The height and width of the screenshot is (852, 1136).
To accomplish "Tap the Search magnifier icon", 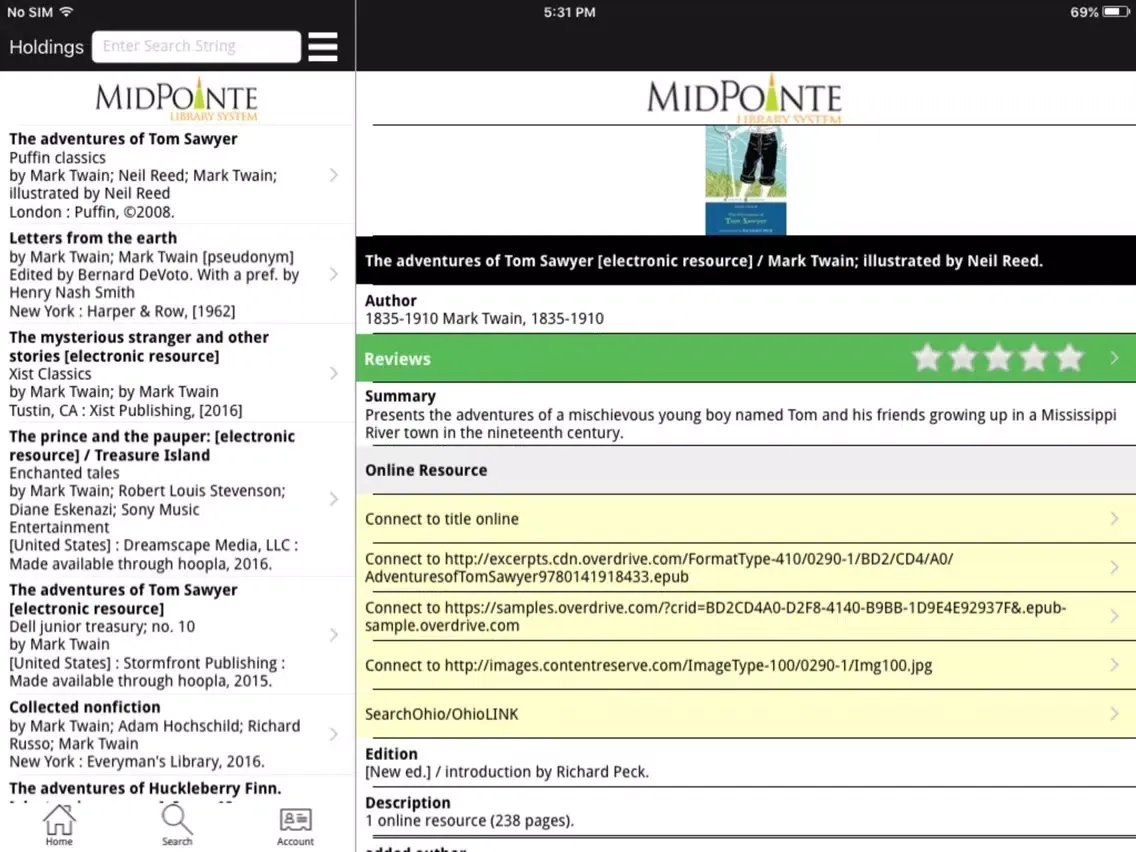I will point(177,824).
